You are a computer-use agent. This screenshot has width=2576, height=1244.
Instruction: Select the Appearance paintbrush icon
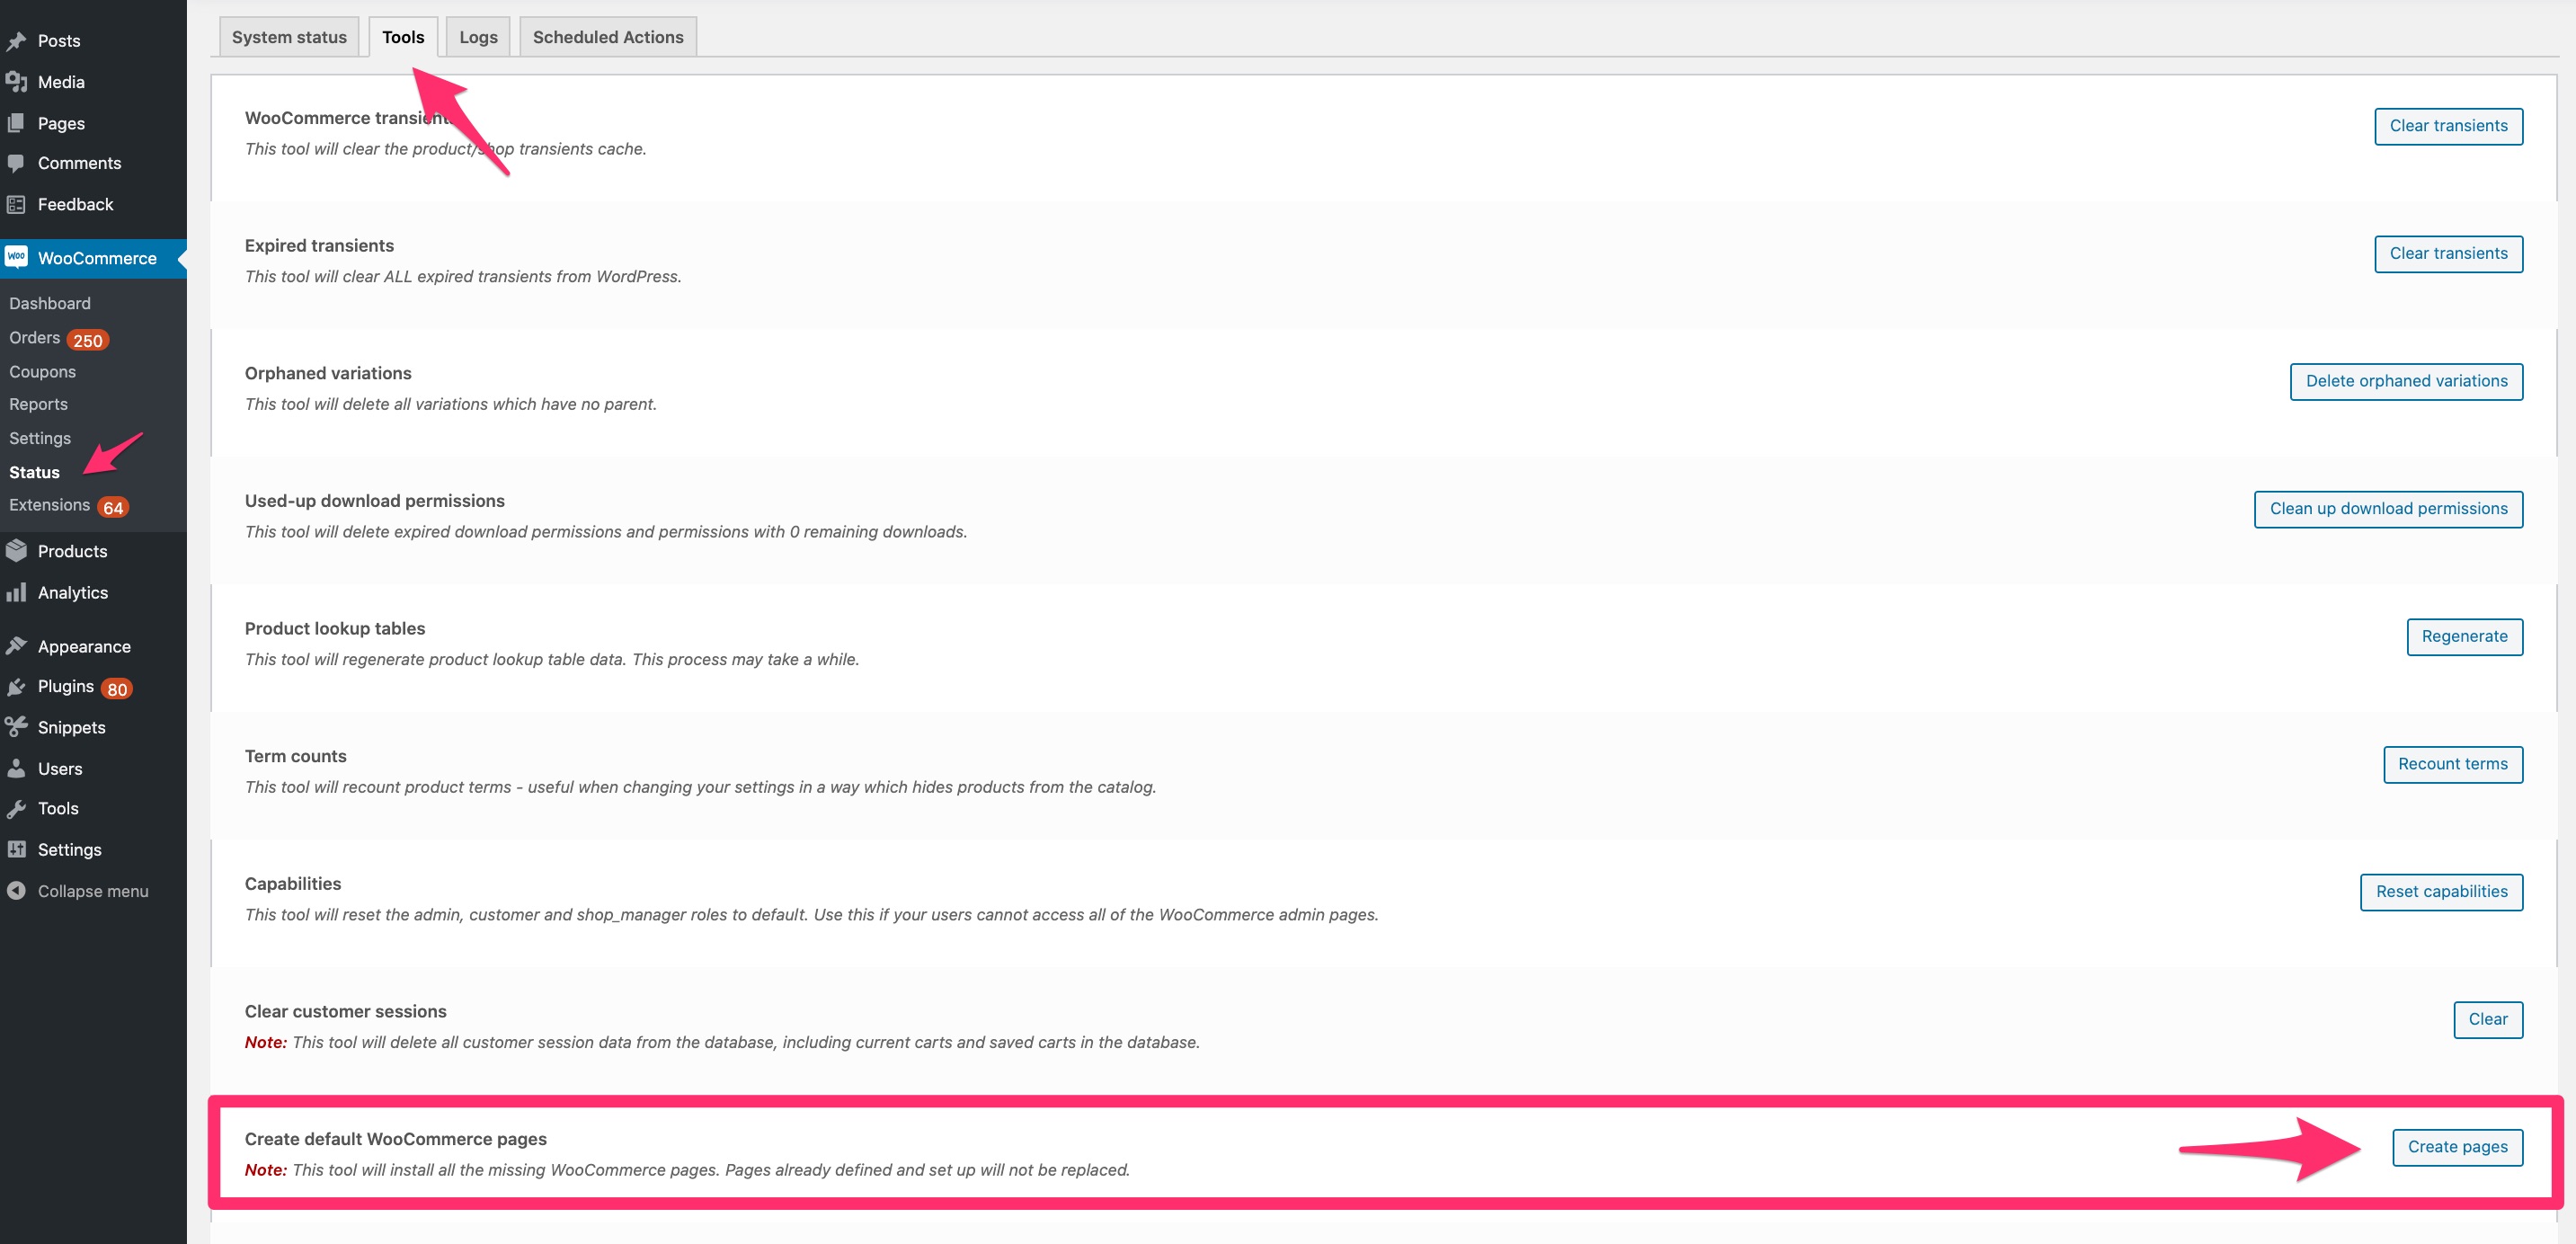(16, 645)
